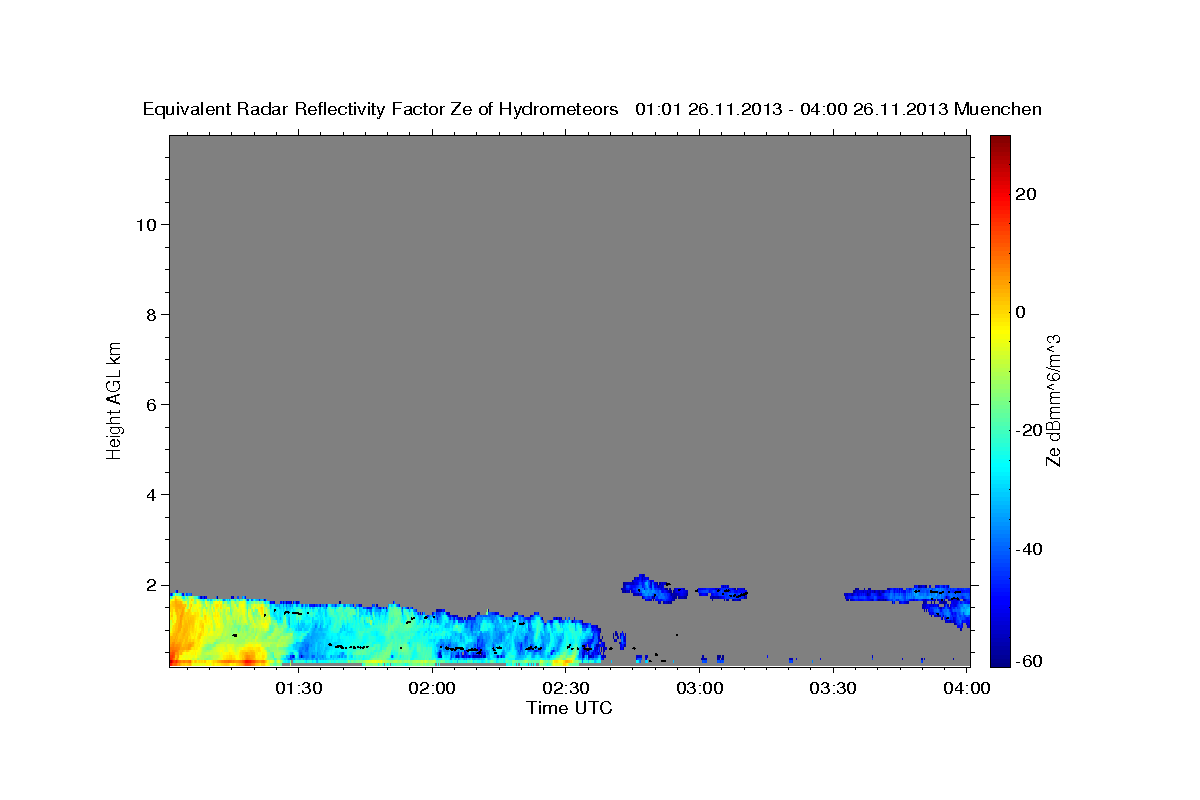Image resolution: width=1200 pixels, height=800 pixels.
Task: Click the height tick label 2
Action: [x=149, y=585]
